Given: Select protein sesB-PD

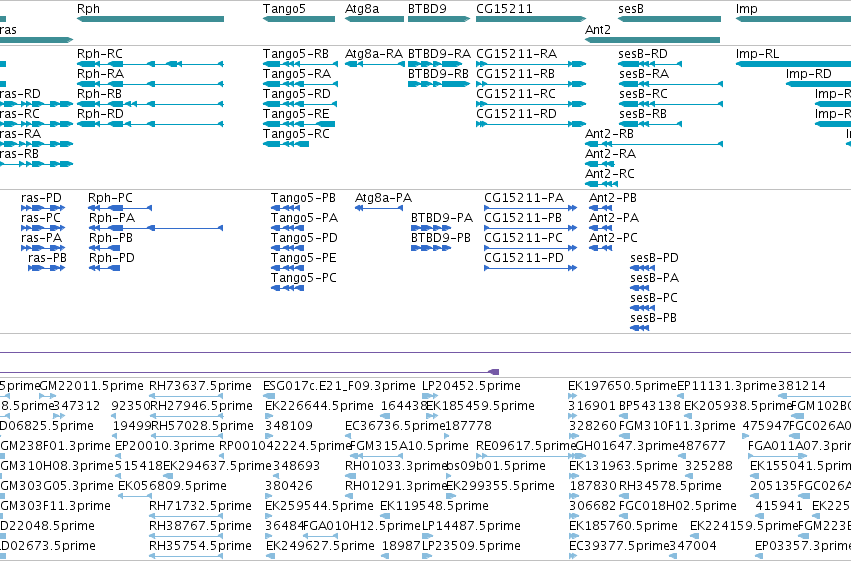Looking at the screenshot, I should 643,268.
